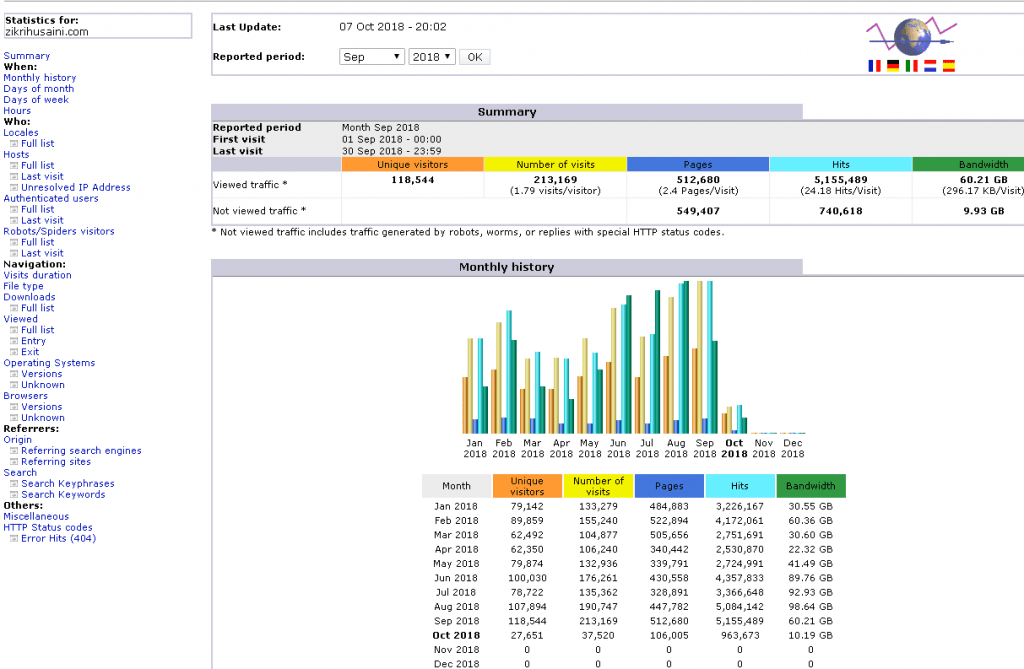Open the month dropdown showing Sep
Screen dimensions: 1024x669
[371, 57]
